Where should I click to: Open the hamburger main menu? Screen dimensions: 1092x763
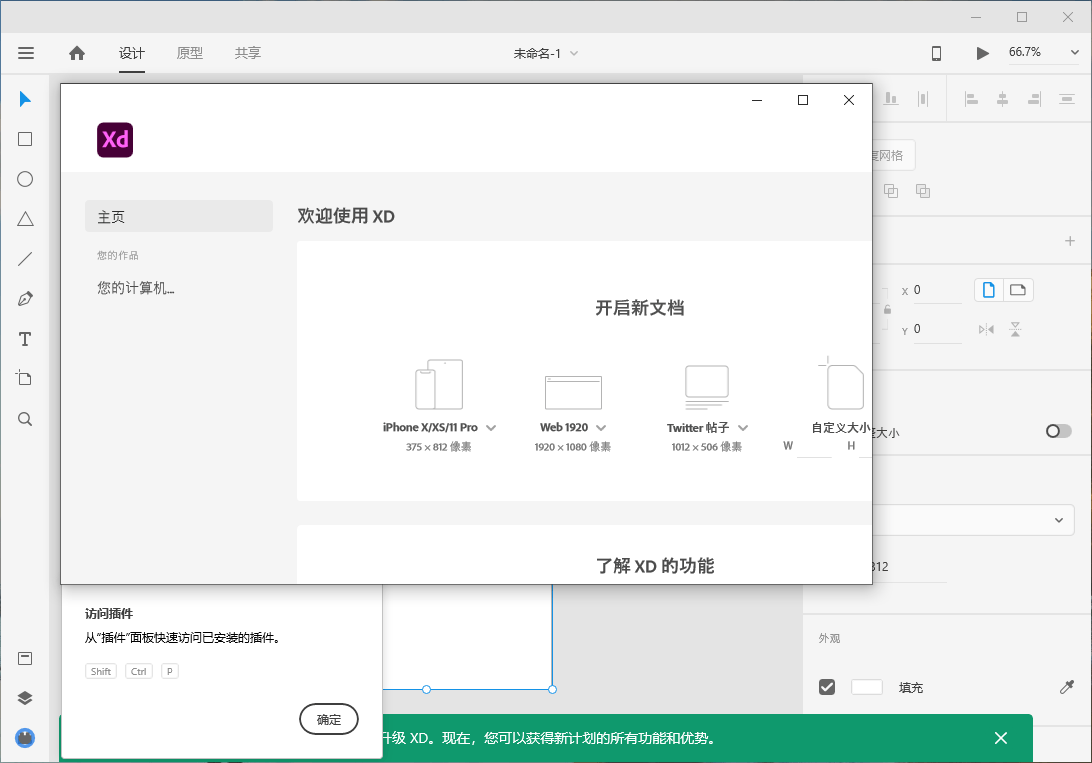point(26,53)
